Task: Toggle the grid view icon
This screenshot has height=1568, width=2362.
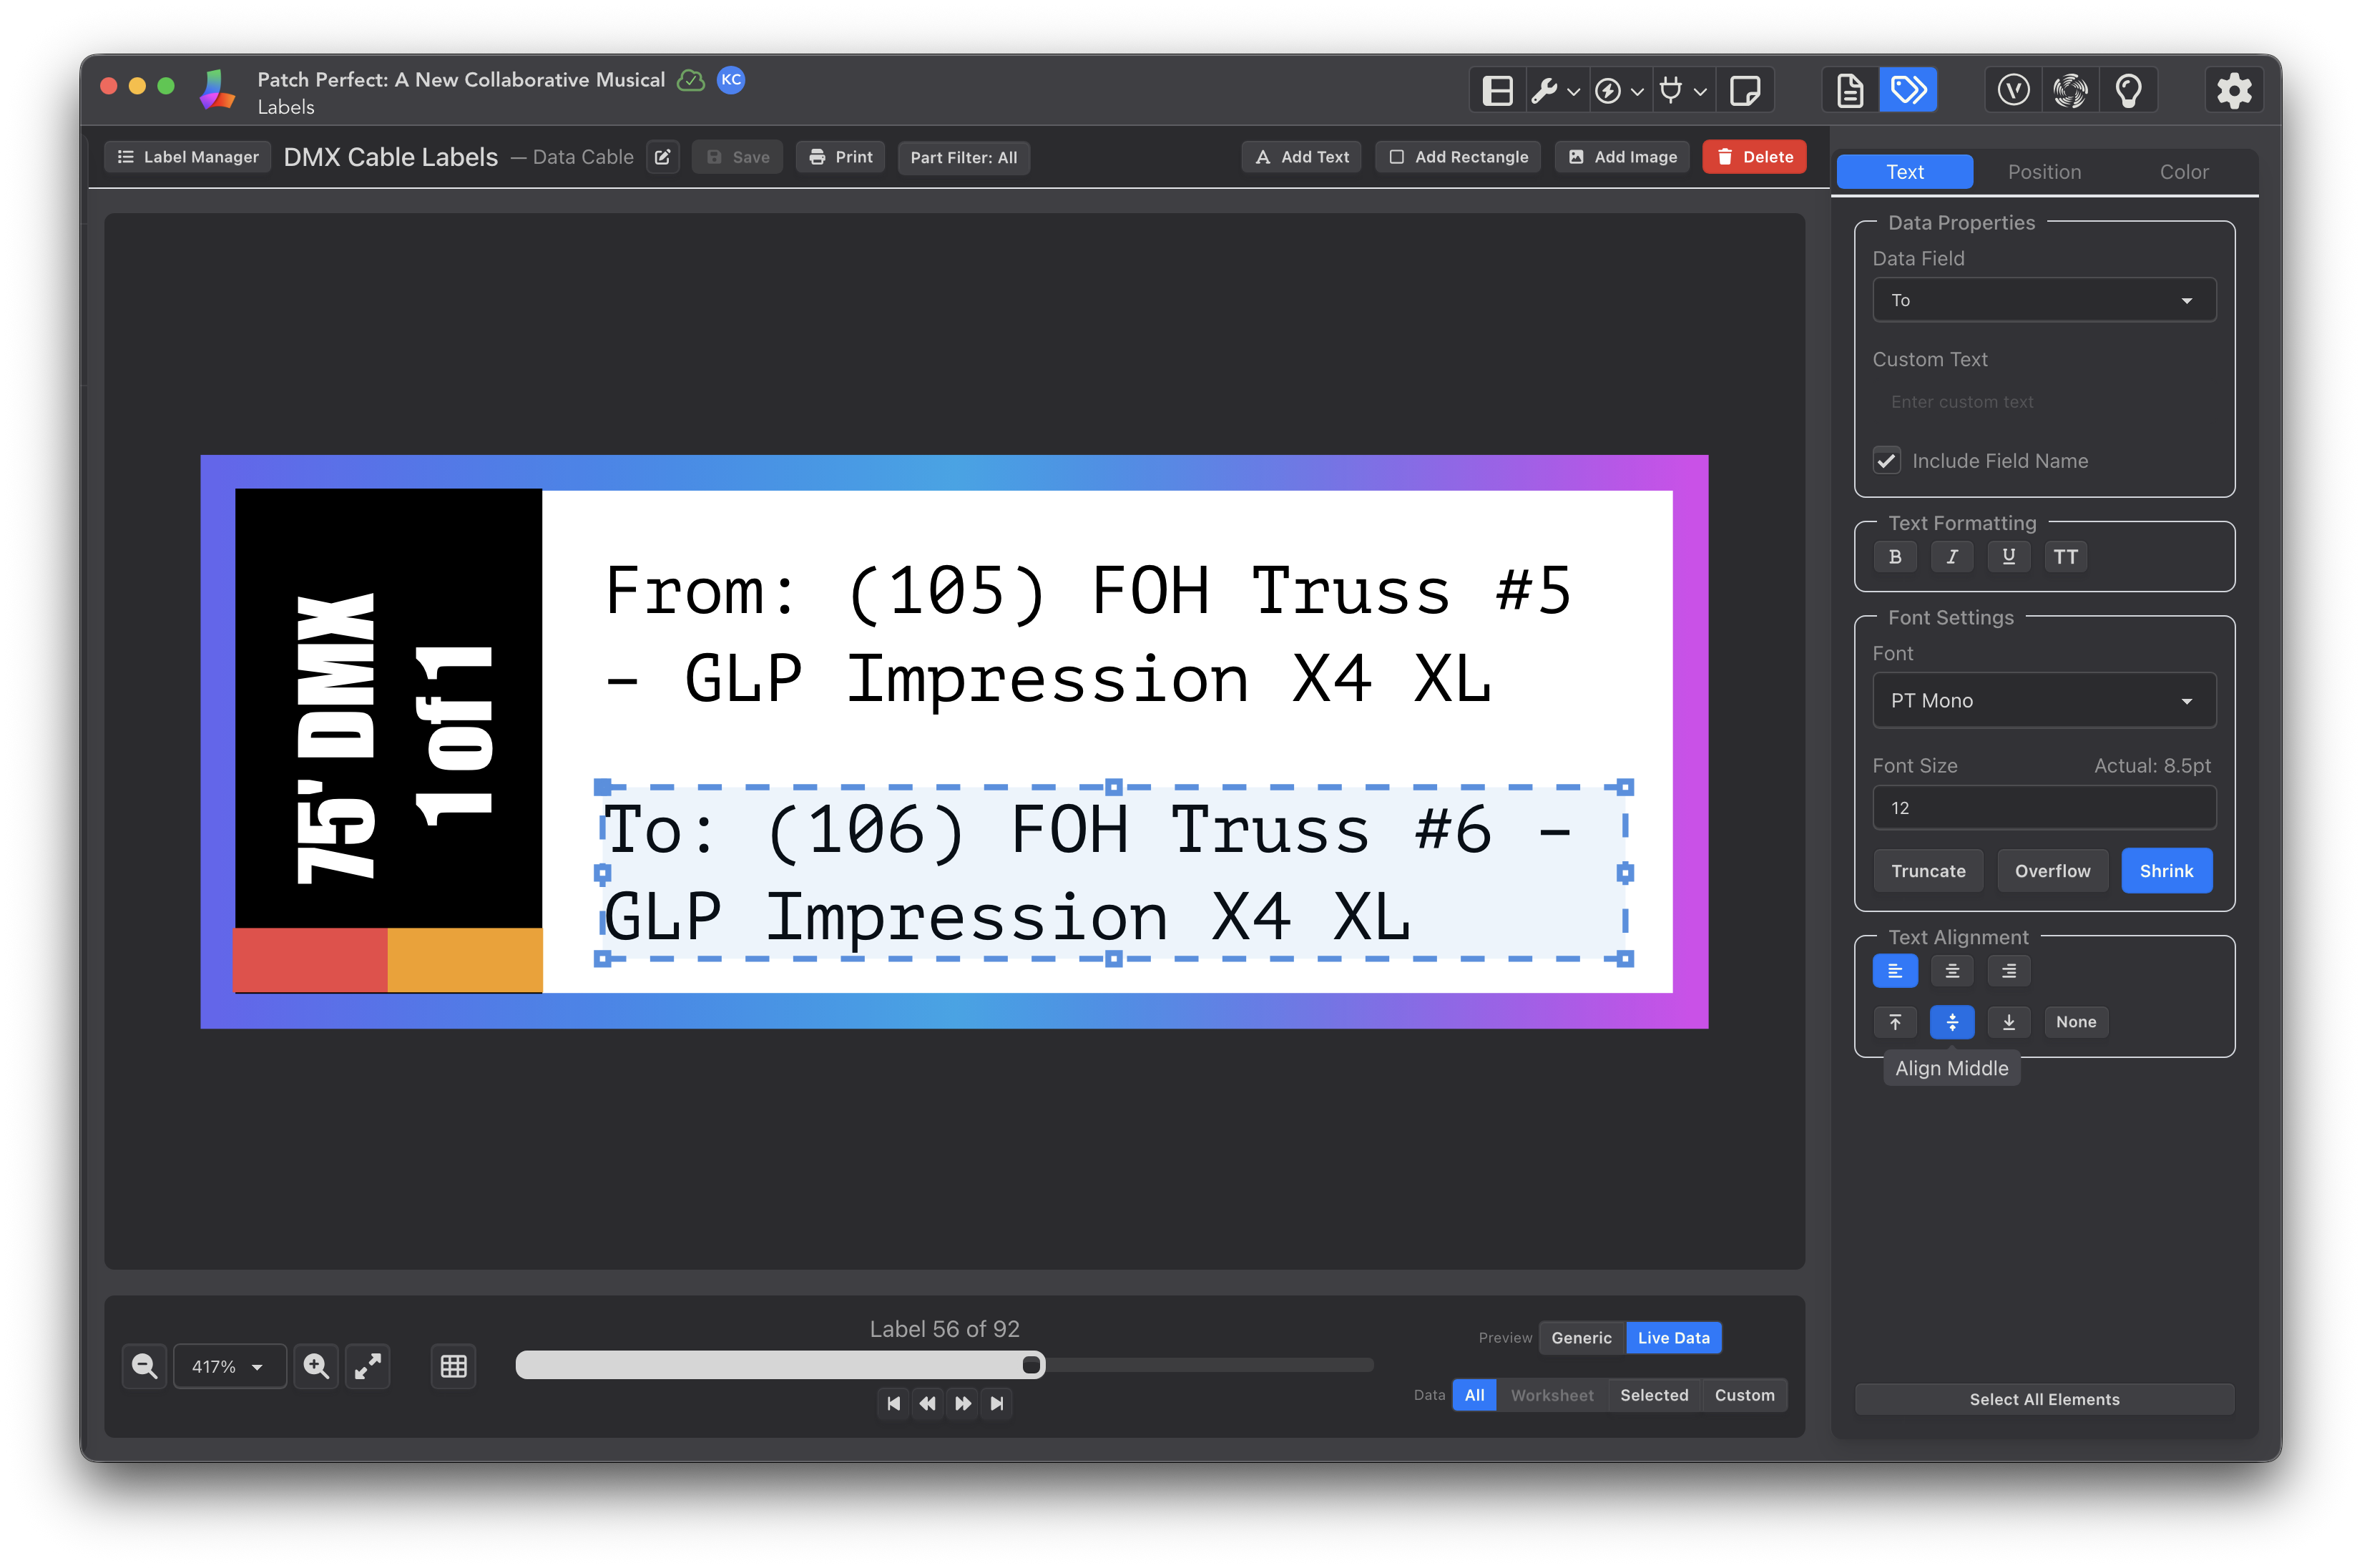Action: point(453,1366)
